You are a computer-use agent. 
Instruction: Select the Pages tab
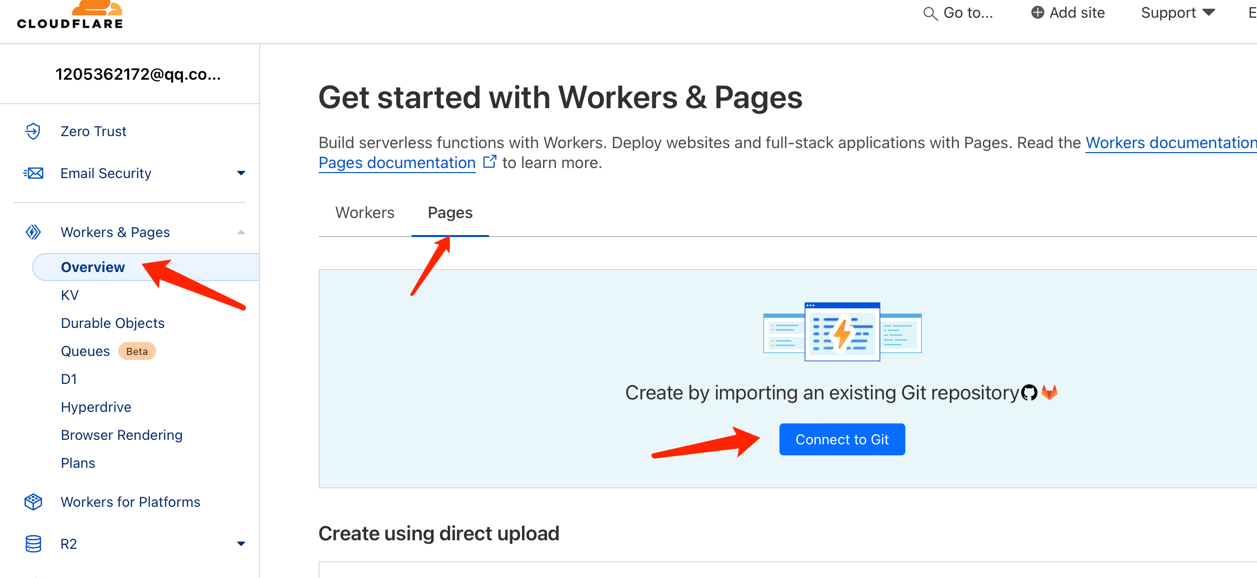point(450,213)
